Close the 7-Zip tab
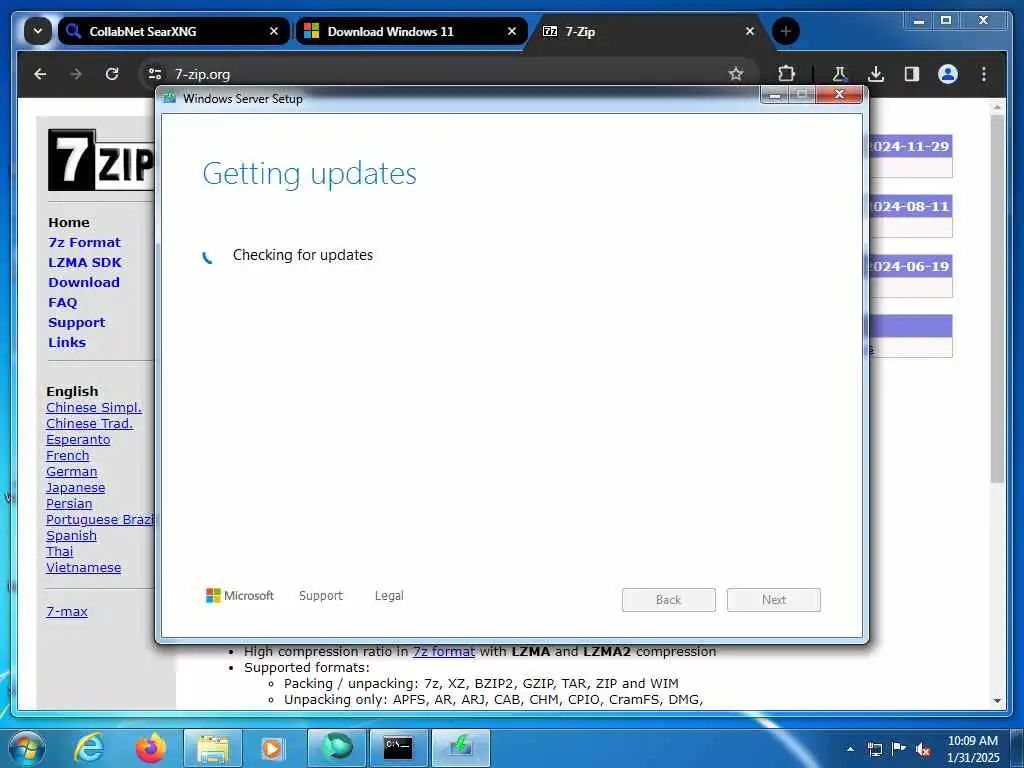The height and width of the screenshot is (768, 1024). click(750, 31)
